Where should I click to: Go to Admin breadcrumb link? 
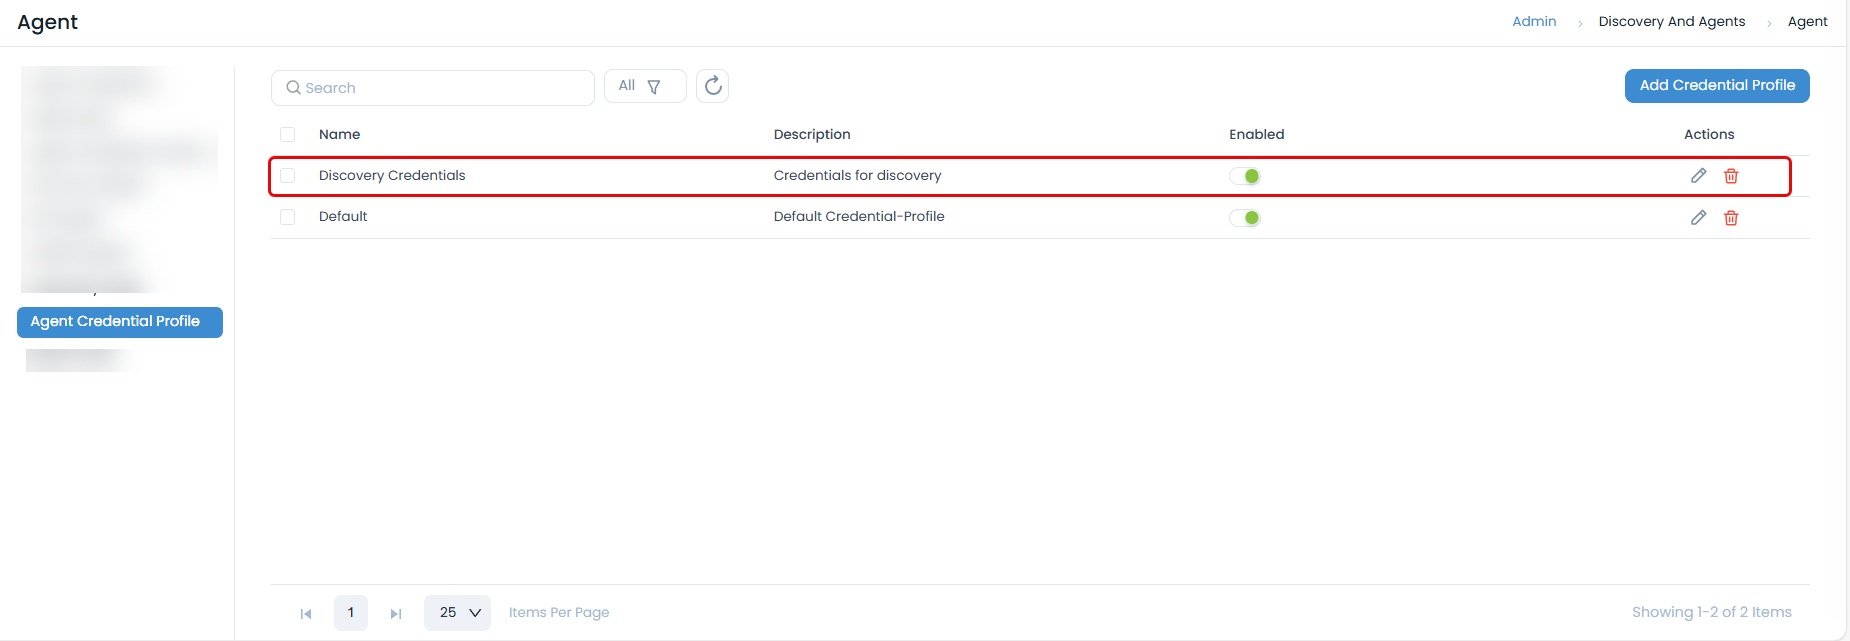click(1534, 21)
